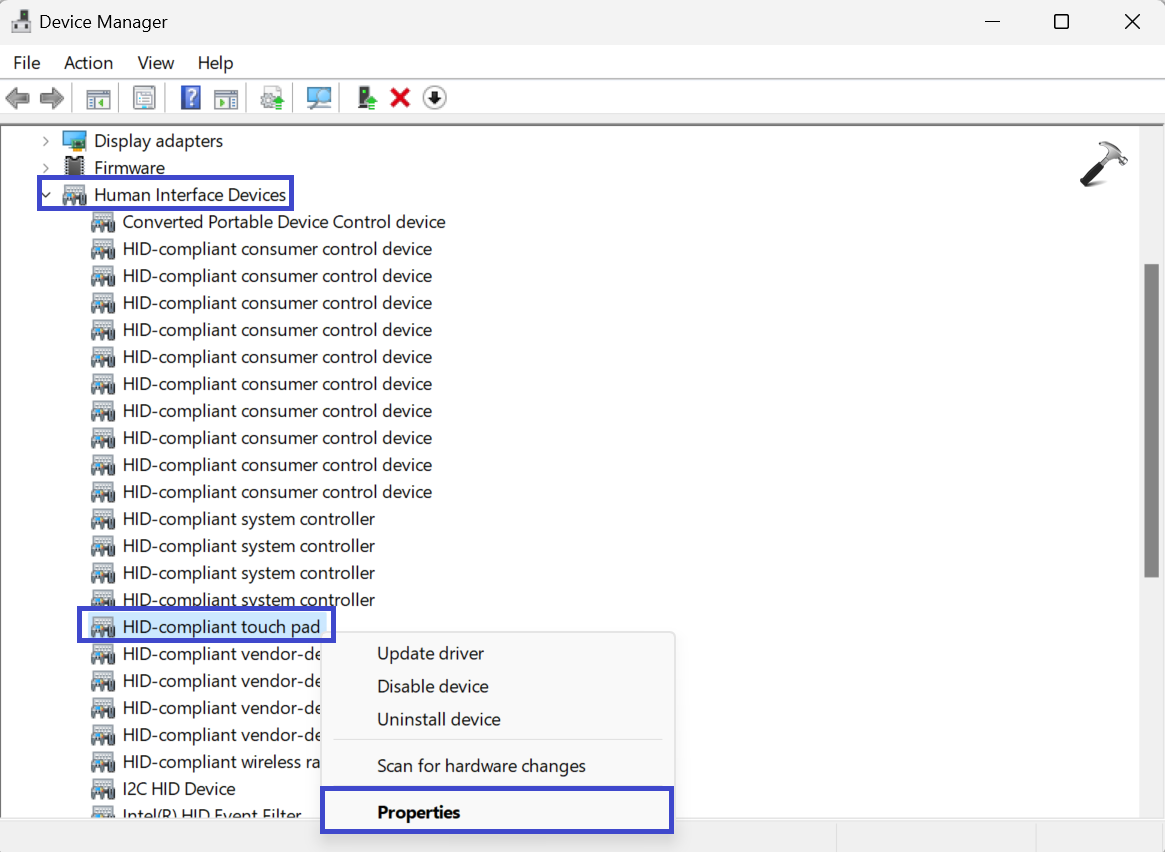Click the vertical scrollbar thumb
Viewport: 1165px width, 852px height.
coord(1151,420)
